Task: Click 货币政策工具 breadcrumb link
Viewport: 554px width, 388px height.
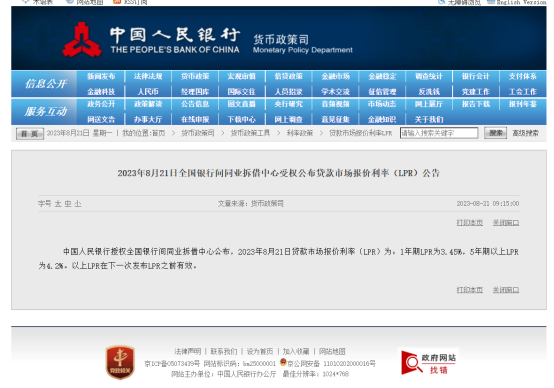Action: point(250,133)
